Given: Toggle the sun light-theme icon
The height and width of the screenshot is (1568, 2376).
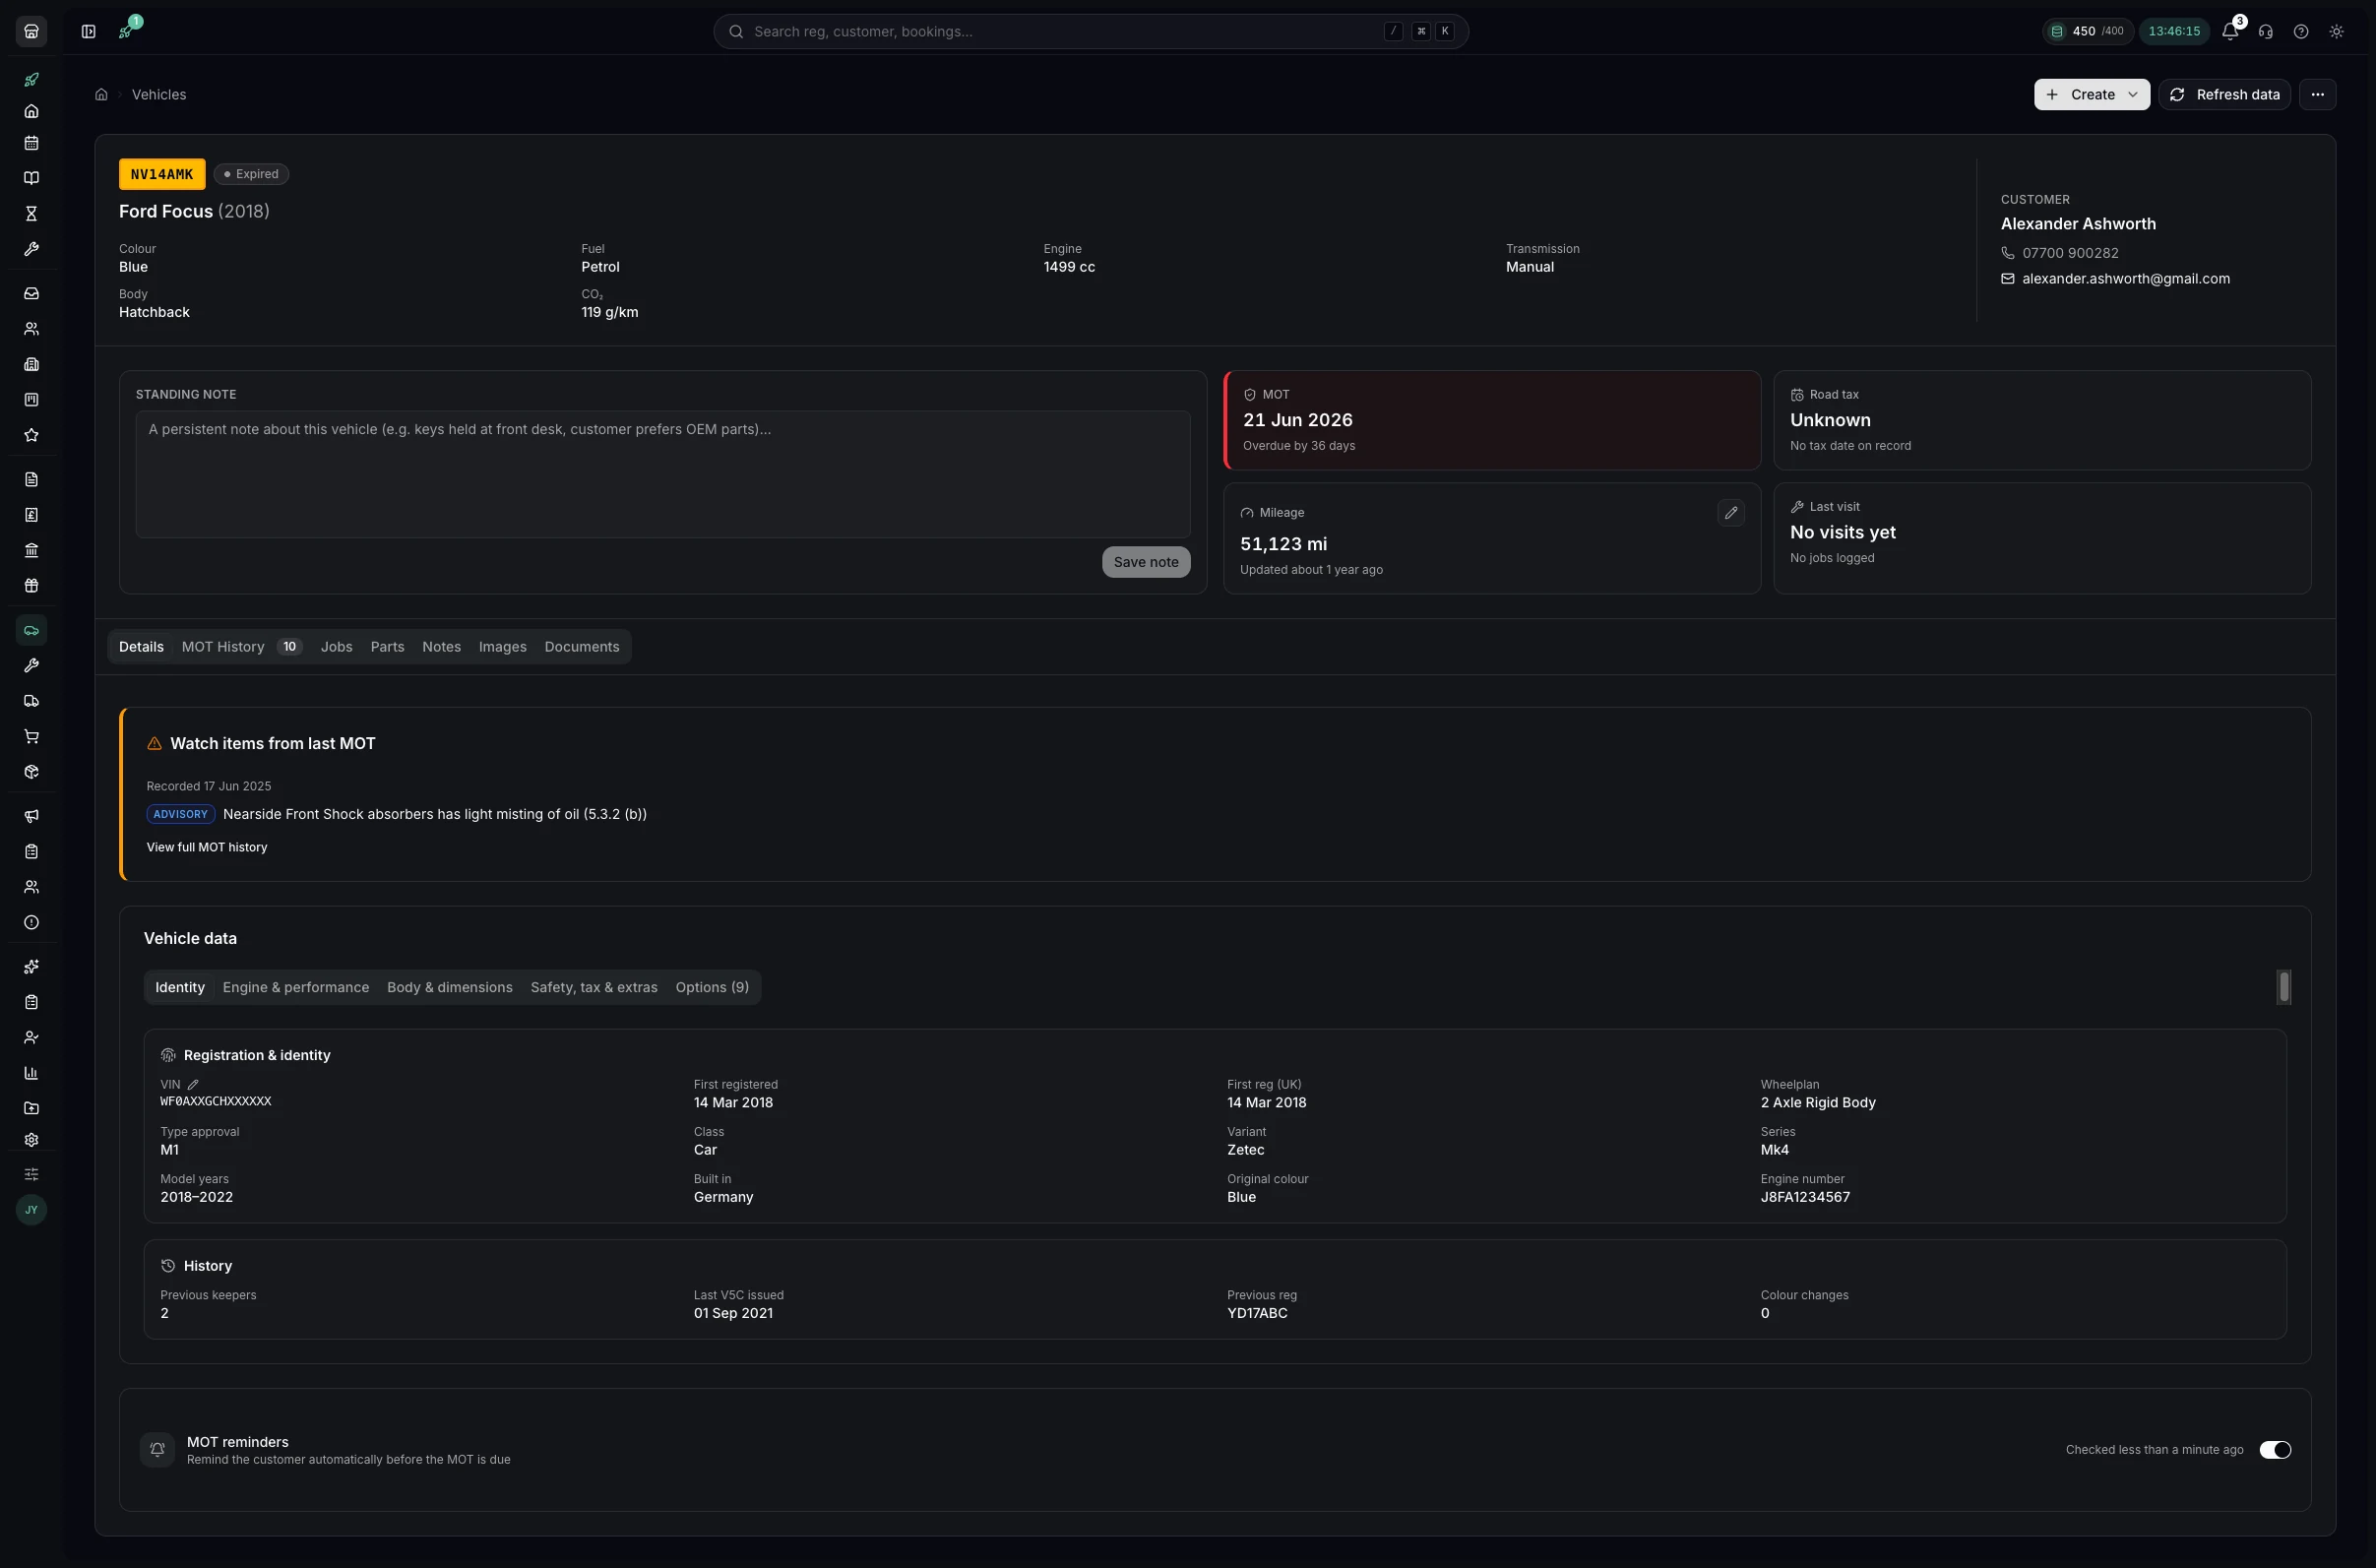Looking at the screenshot, I should click(2337, 31).
